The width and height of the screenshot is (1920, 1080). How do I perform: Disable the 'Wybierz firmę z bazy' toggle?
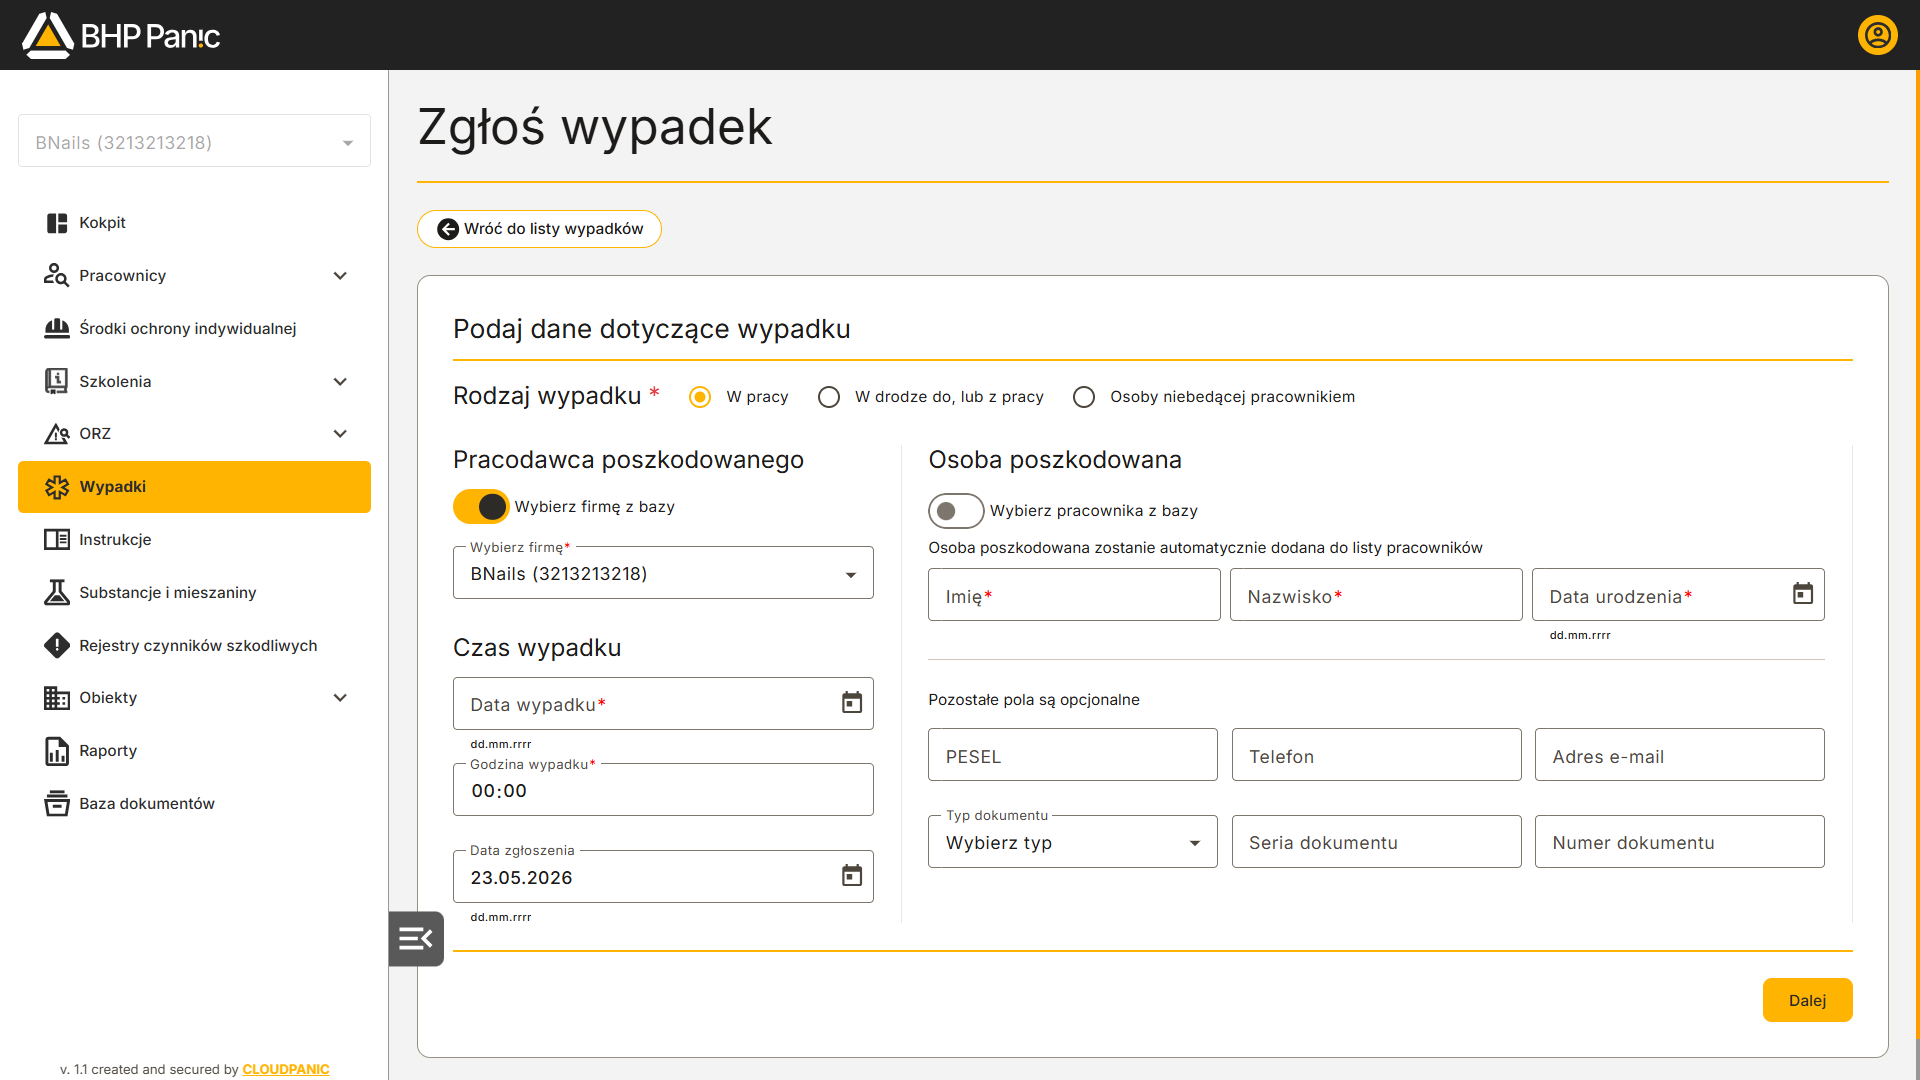[x=481, y=507]
